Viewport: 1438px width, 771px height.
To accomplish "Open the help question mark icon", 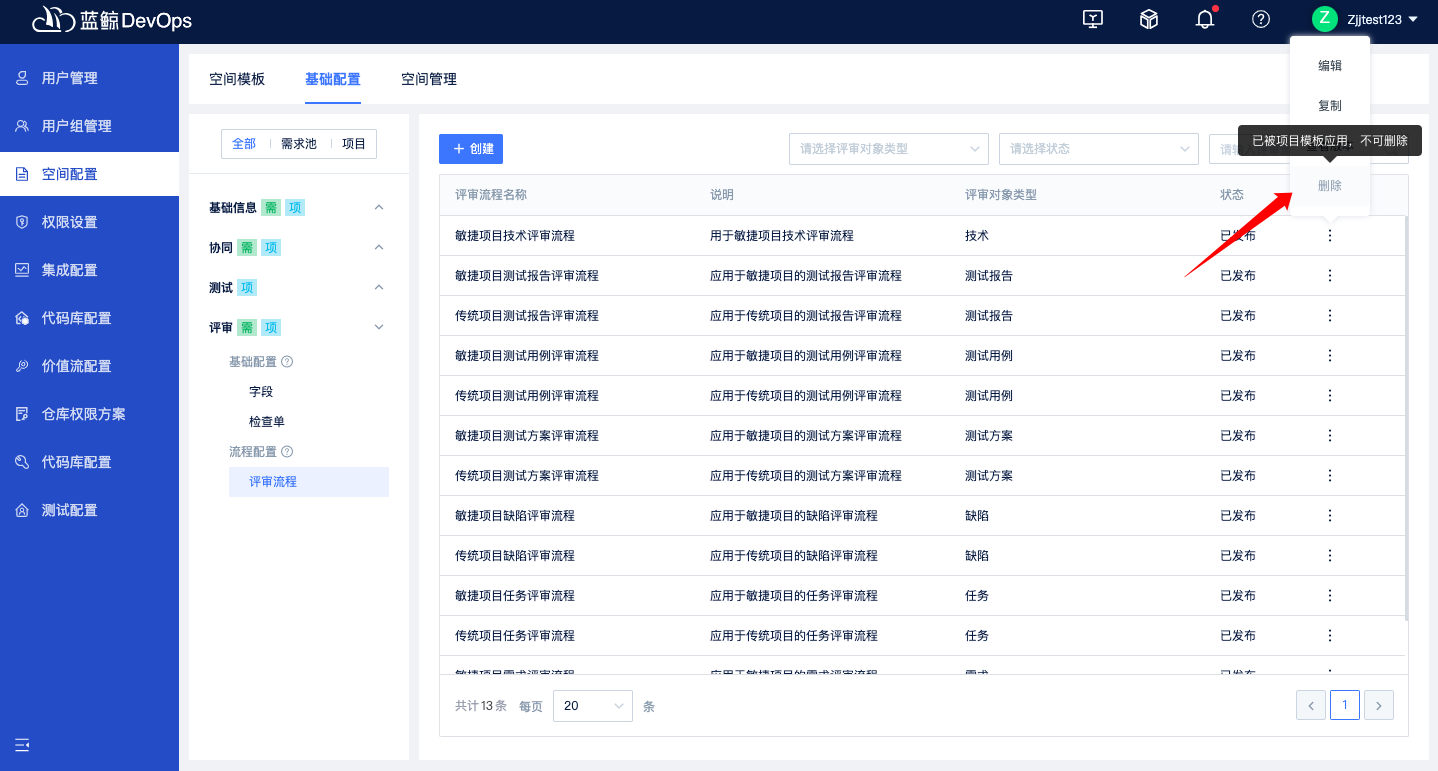I will pyautogui.click(x=1261, y=19).
